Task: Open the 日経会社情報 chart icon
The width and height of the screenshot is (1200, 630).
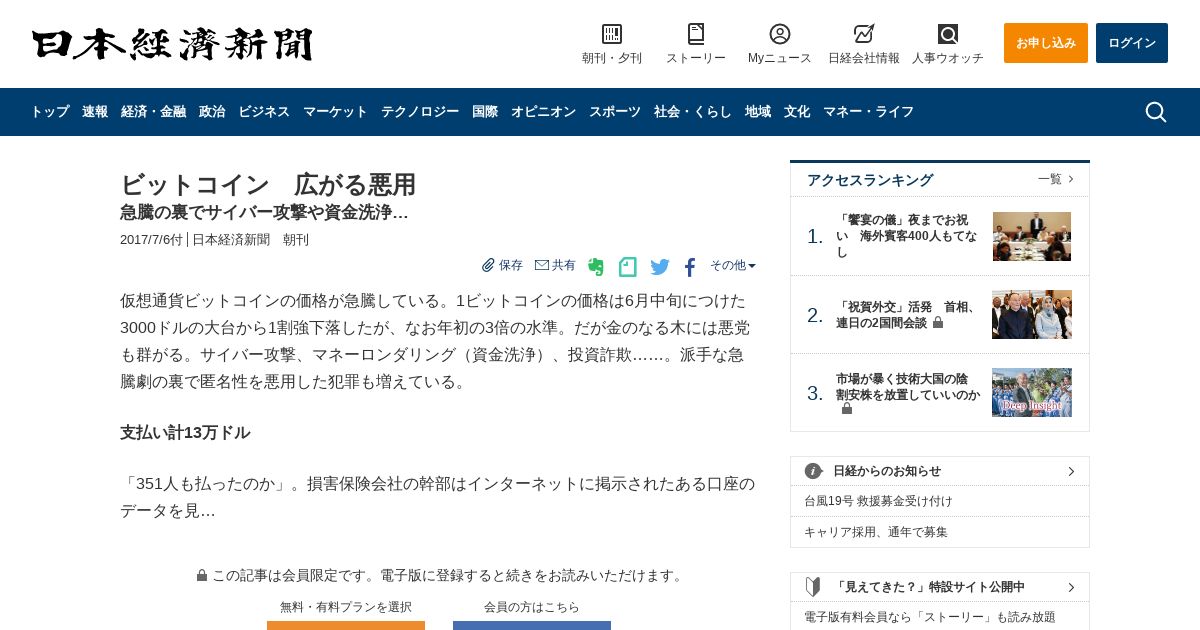Action: coord(864,34)
